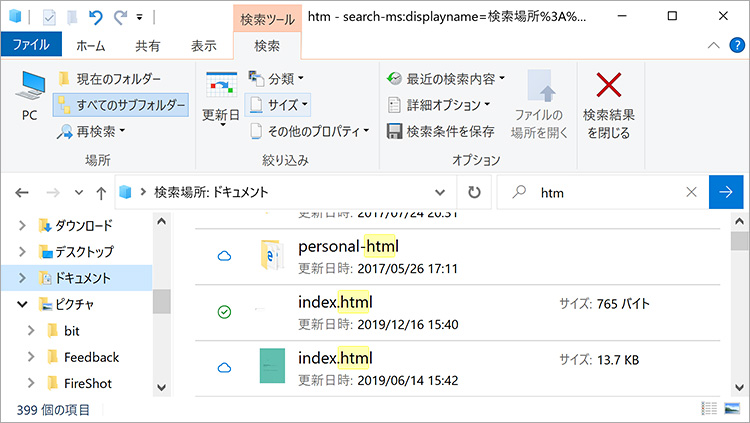Click the refresh button beside address bar
Screen dimensions: 750x423
click(473, 192)
